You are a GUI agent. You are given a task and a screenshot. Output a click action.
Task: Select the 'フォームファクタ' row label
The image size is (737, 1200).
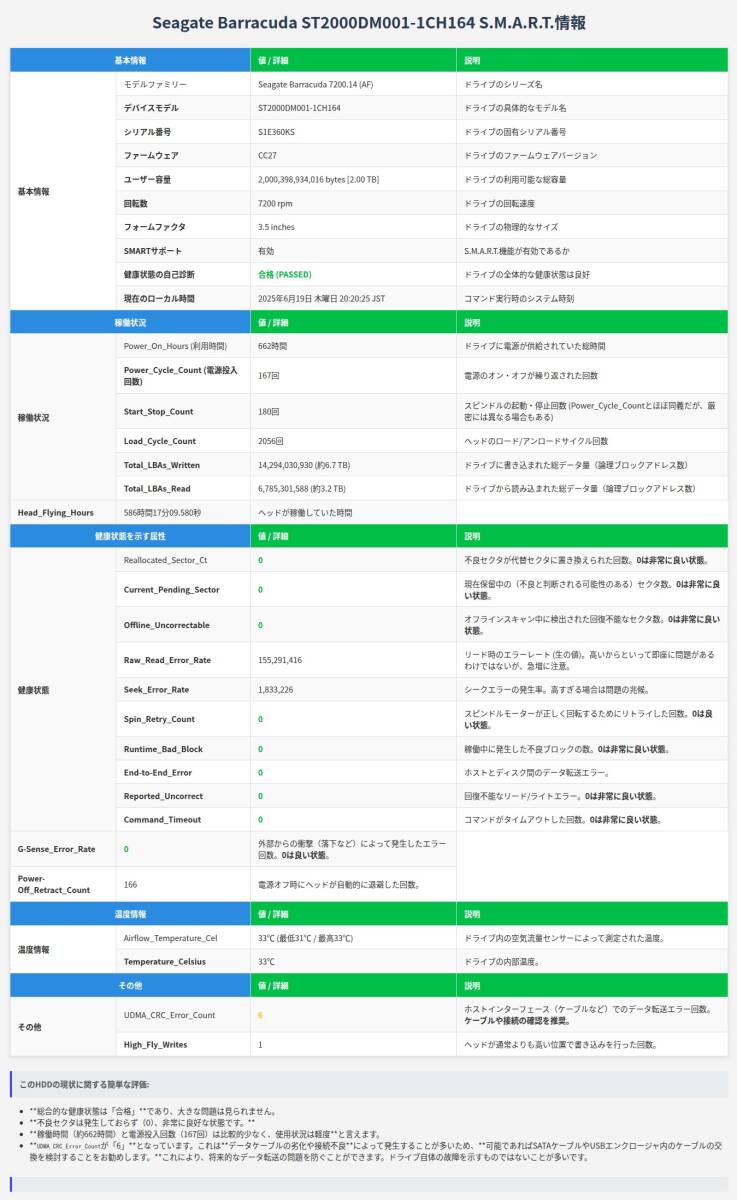[x=155, y=227]
